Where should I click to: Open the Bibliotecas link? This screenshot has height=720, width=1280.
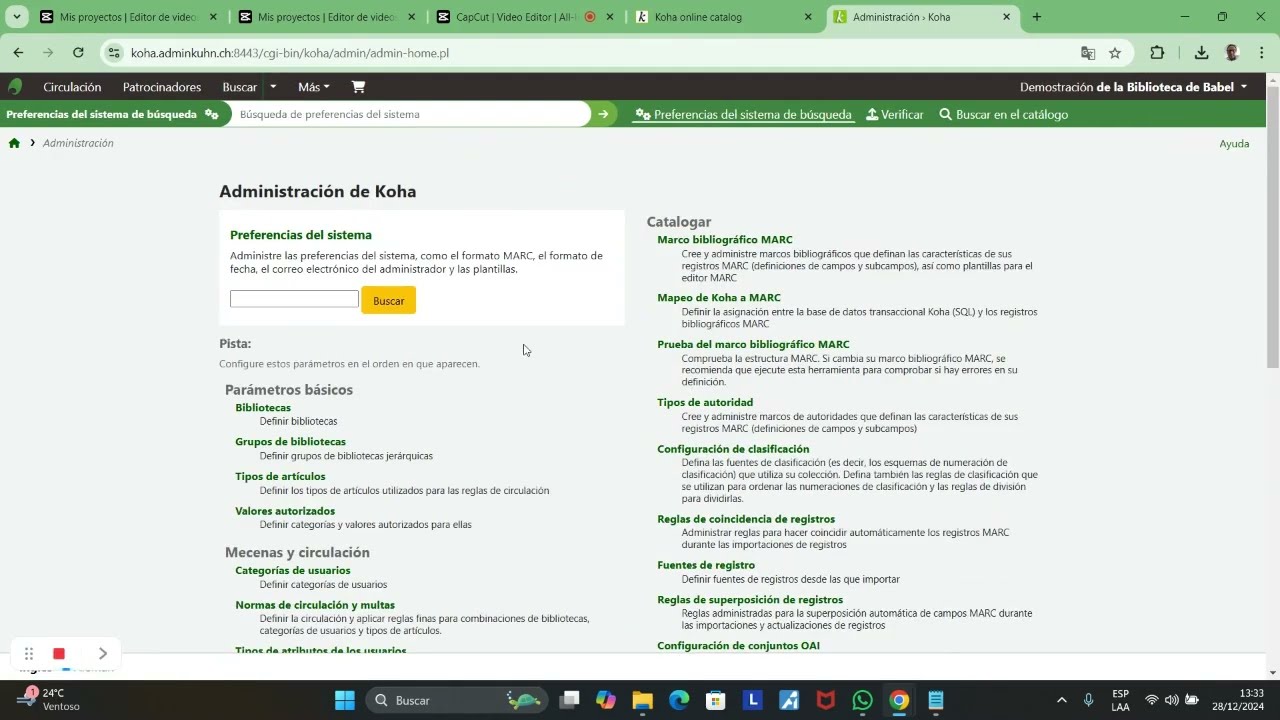[263, 408]
